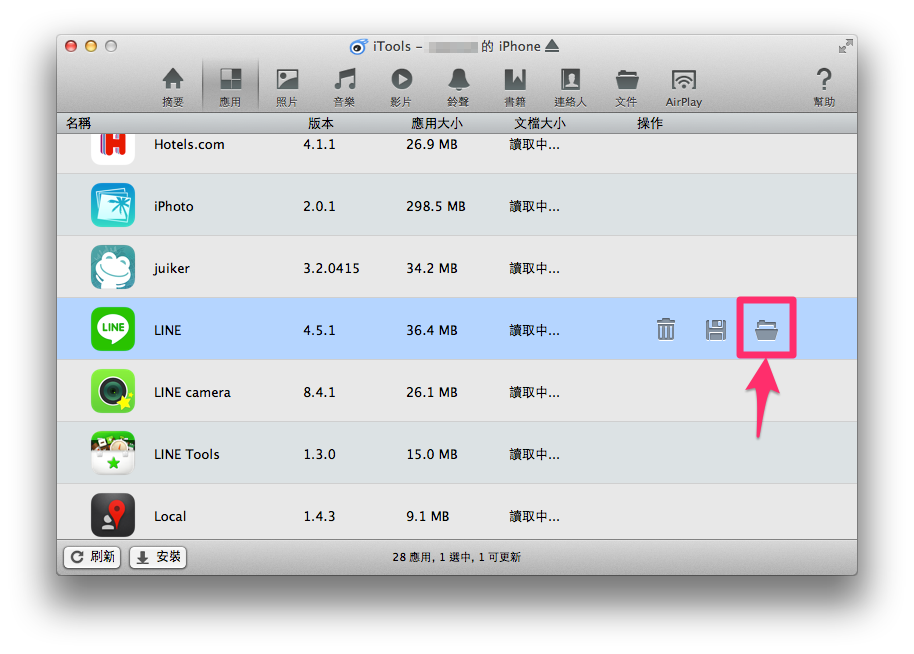Browse LINE's folder with the folder icon
This screenshot has height=654, width=914.
(x=766, y=330)
